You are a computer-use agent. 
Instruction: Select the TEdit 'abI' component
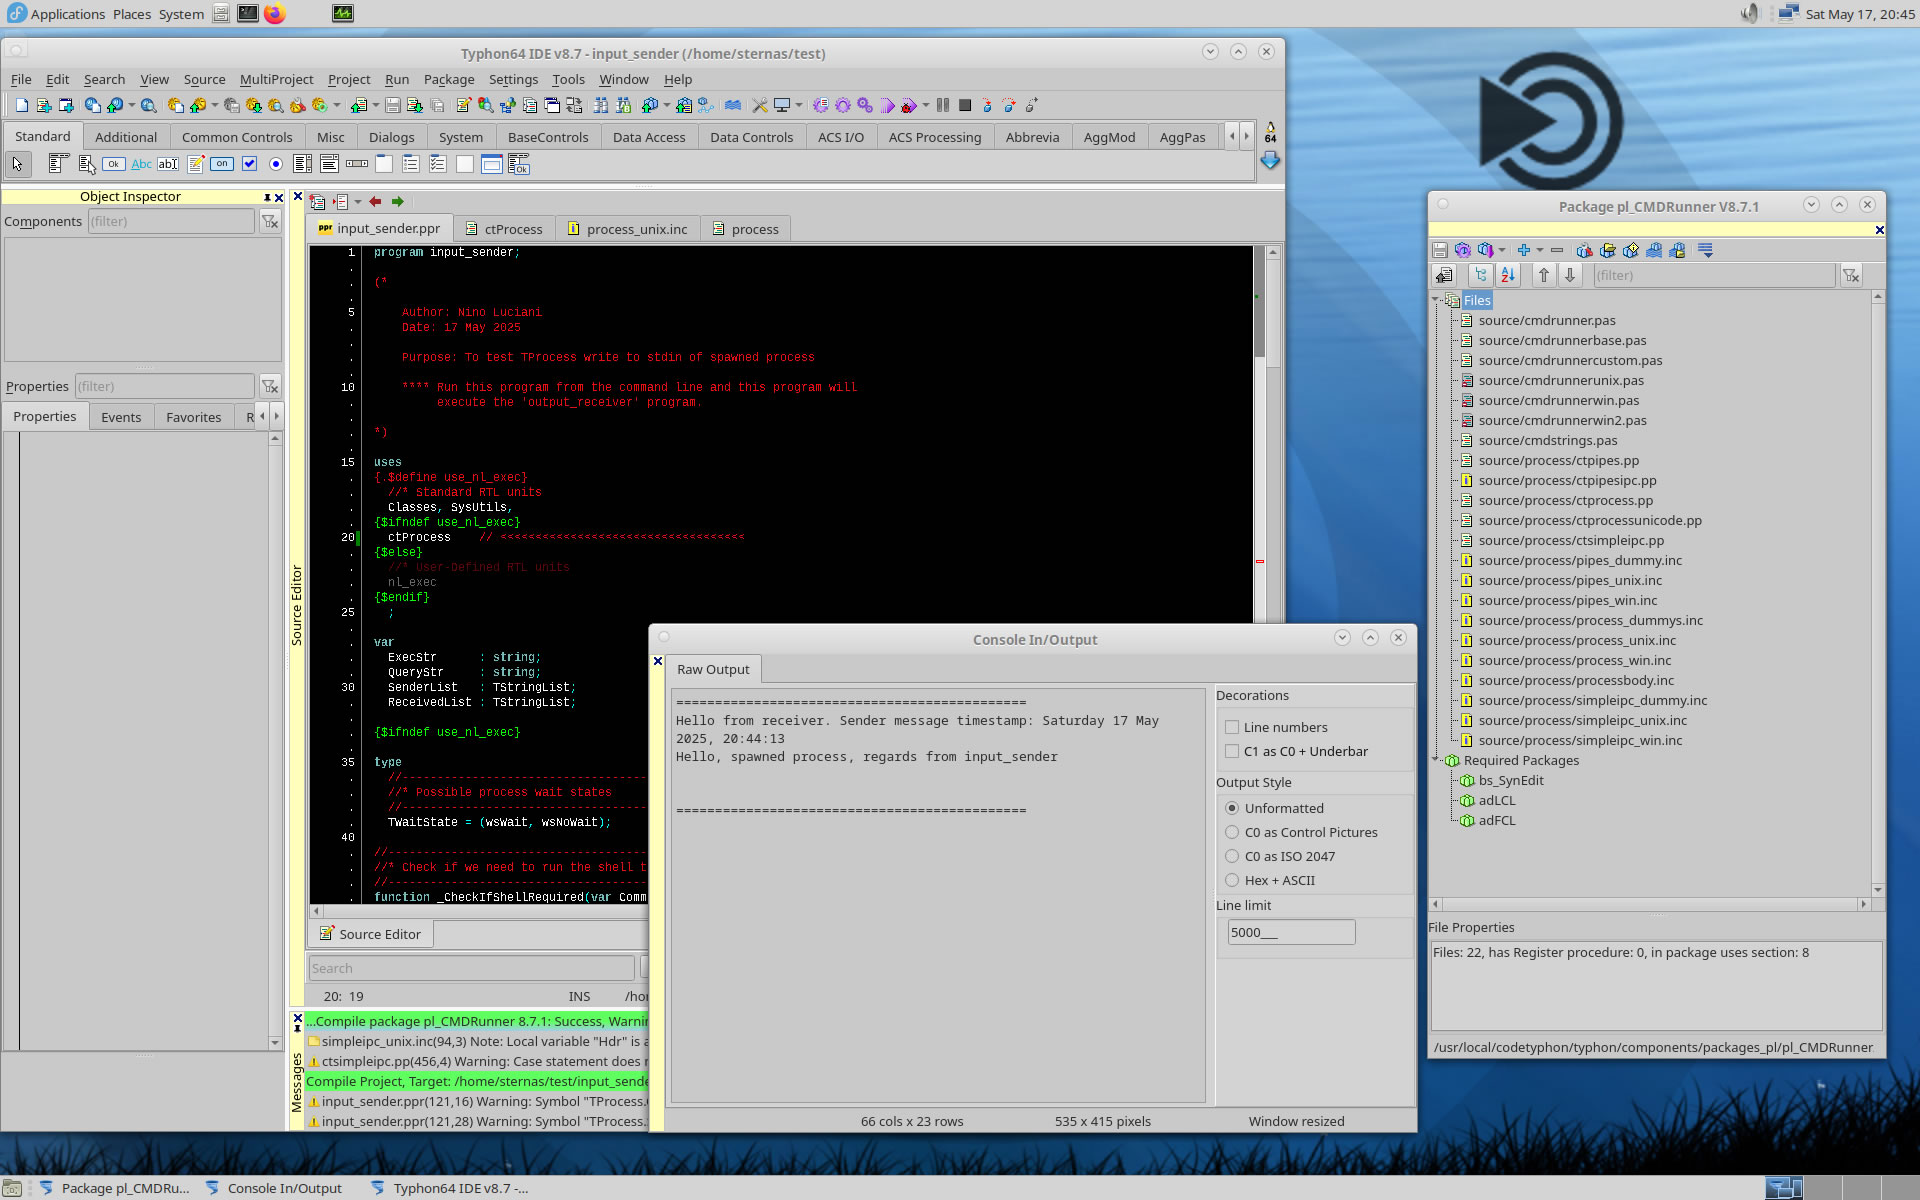(167, 164)
